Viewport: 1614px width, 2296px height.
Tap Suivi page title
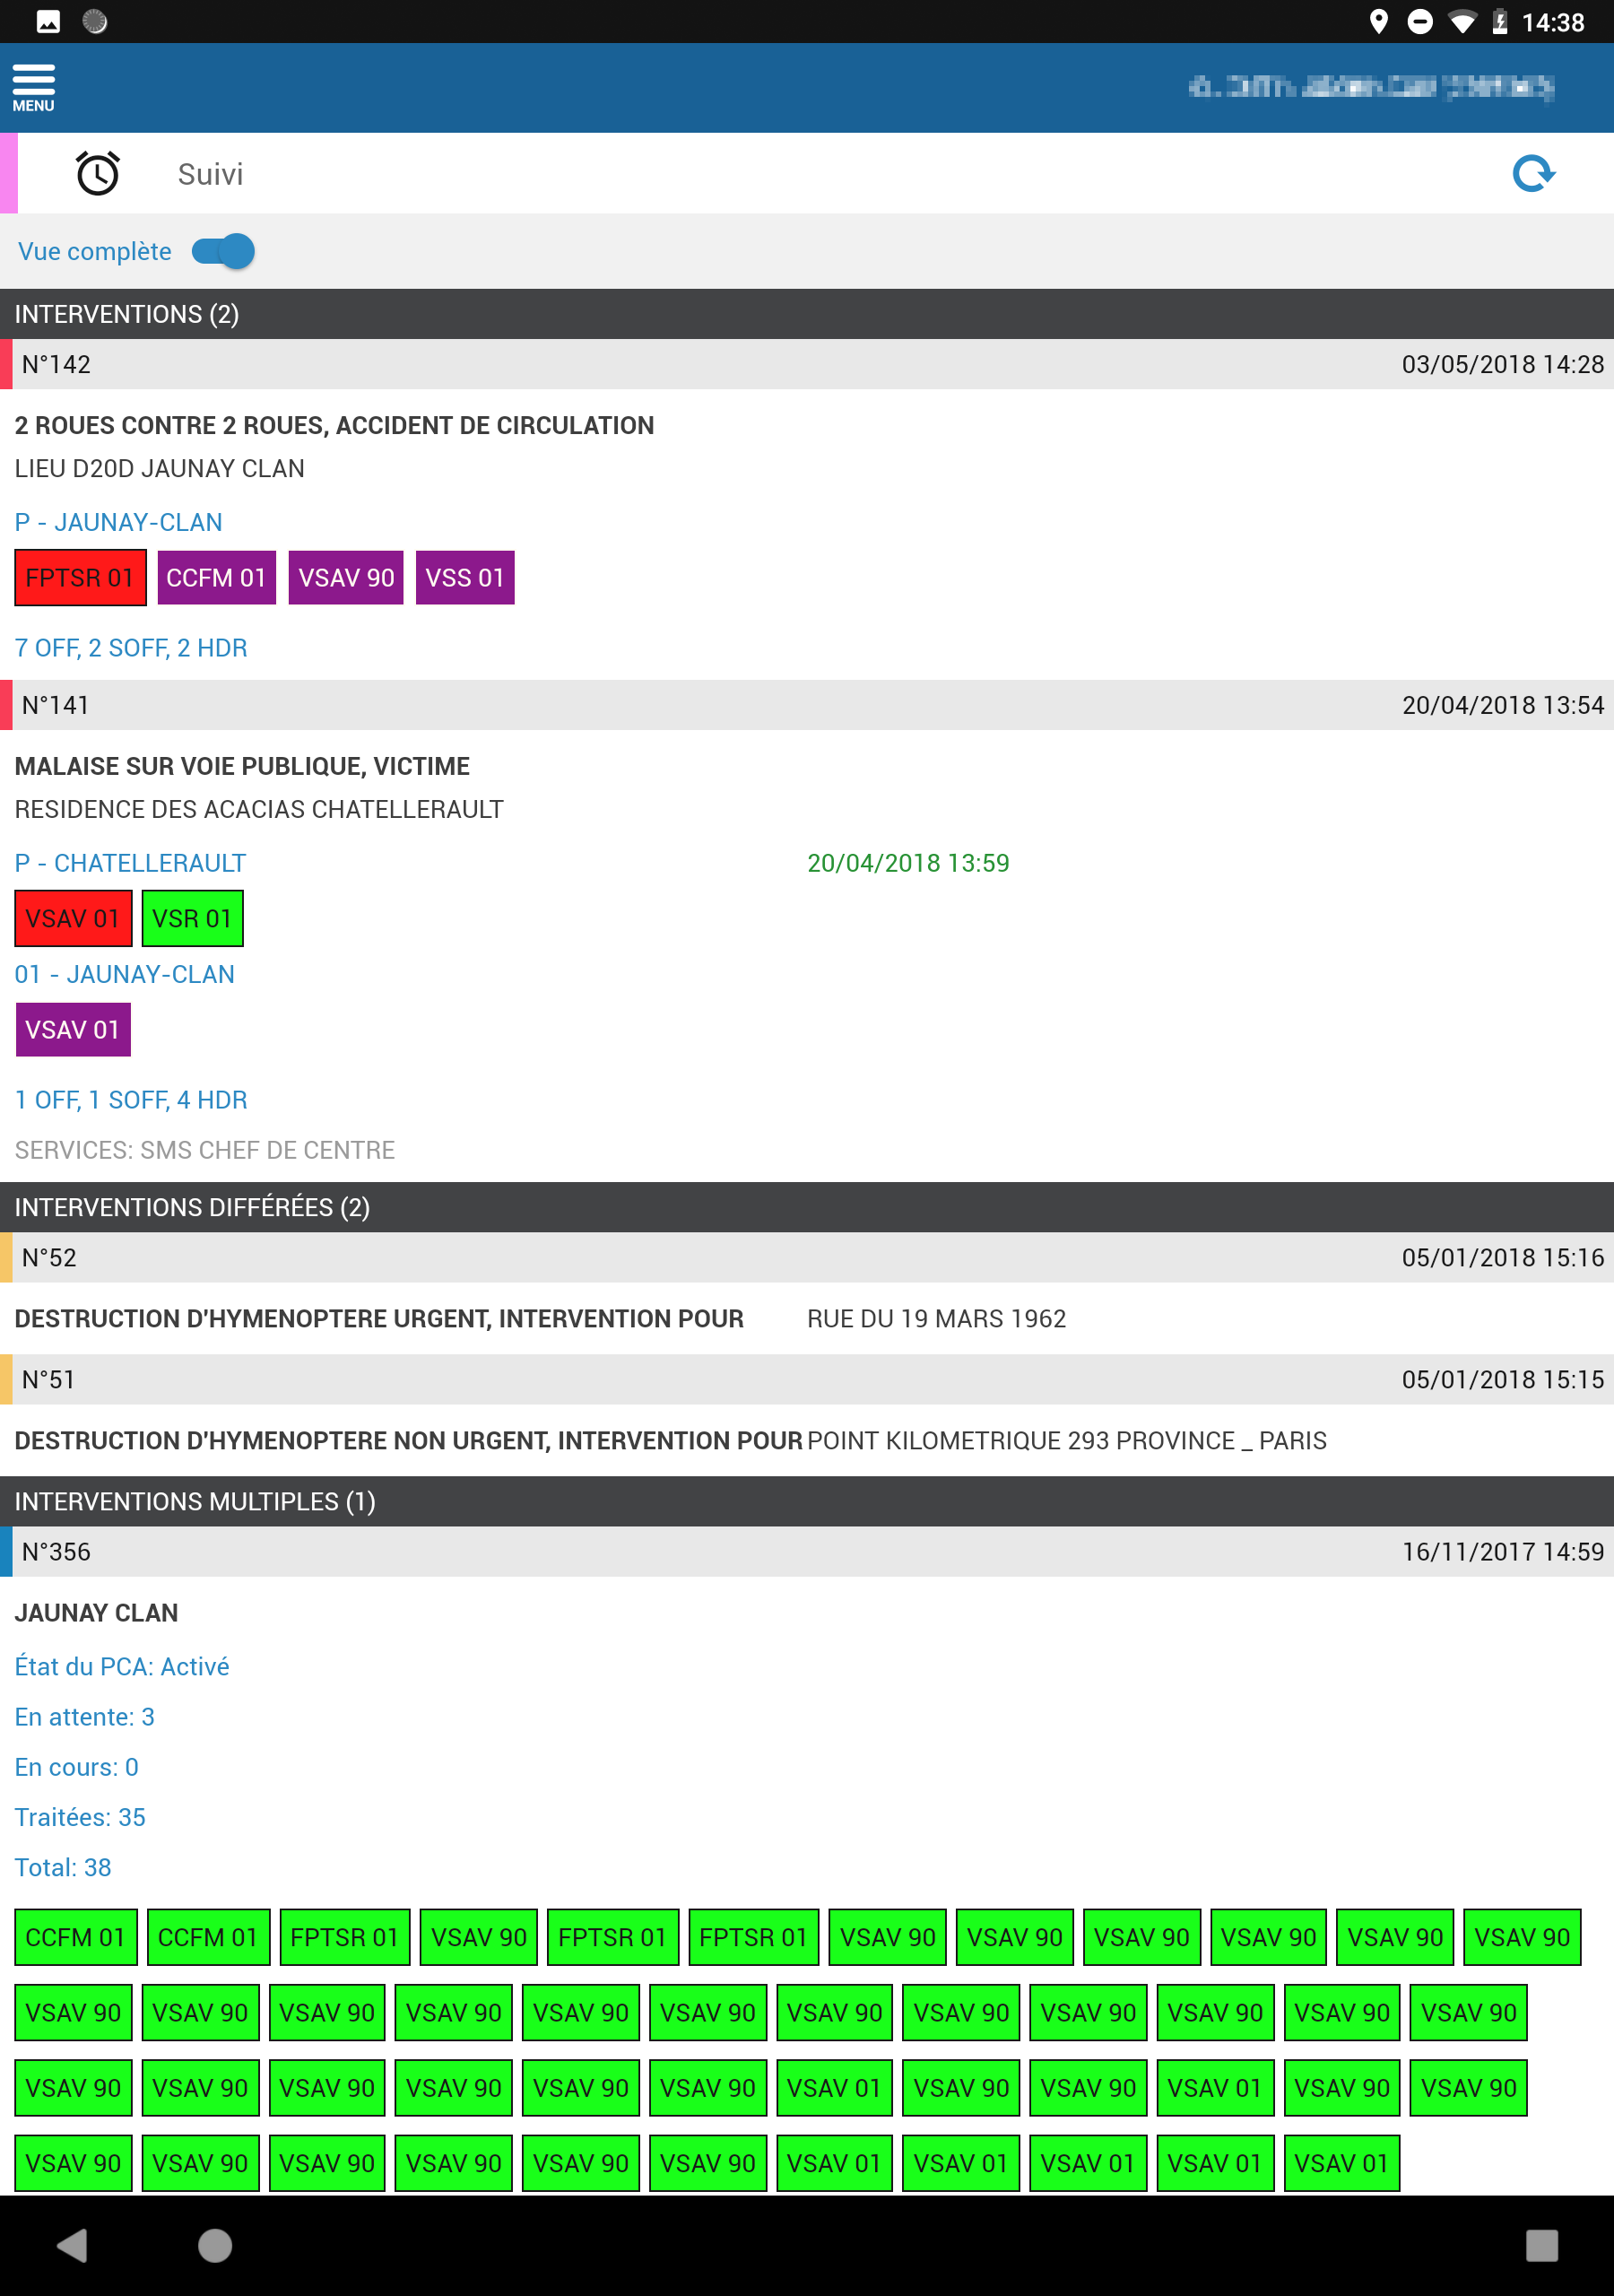[210, 174]
